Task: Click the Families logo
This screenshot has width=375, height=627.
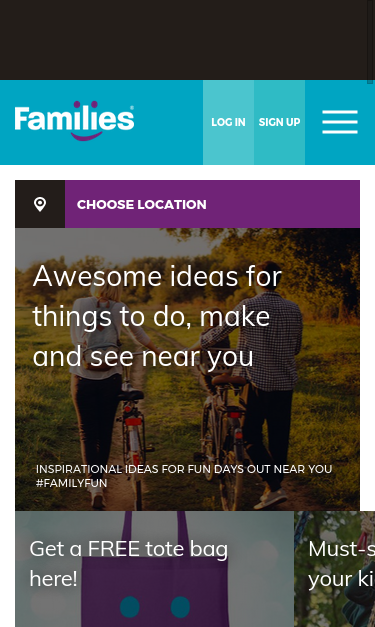Action: tap(74, 121)
